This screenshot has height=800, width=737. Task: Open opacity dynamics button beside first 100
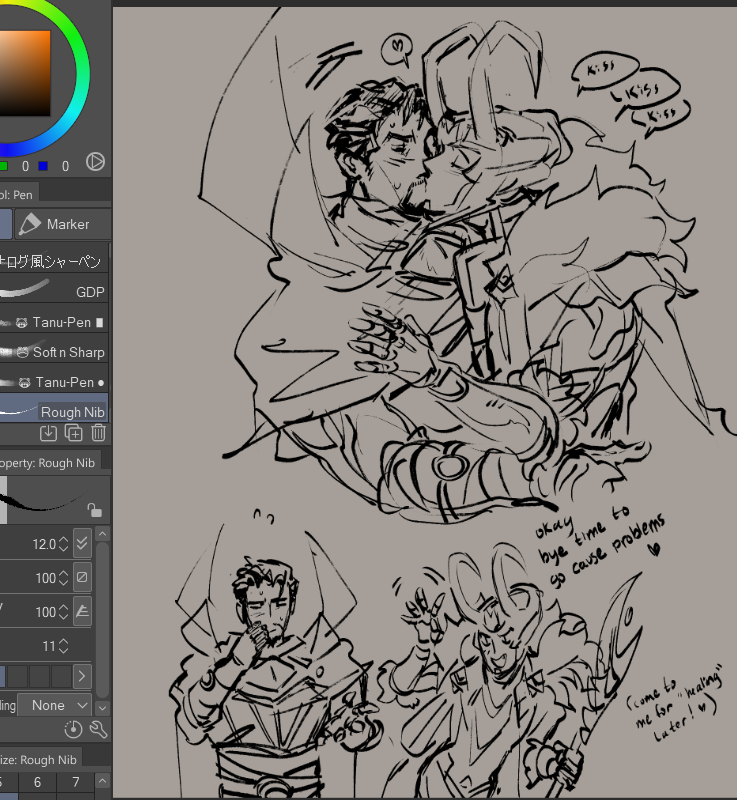click(82, 578)
